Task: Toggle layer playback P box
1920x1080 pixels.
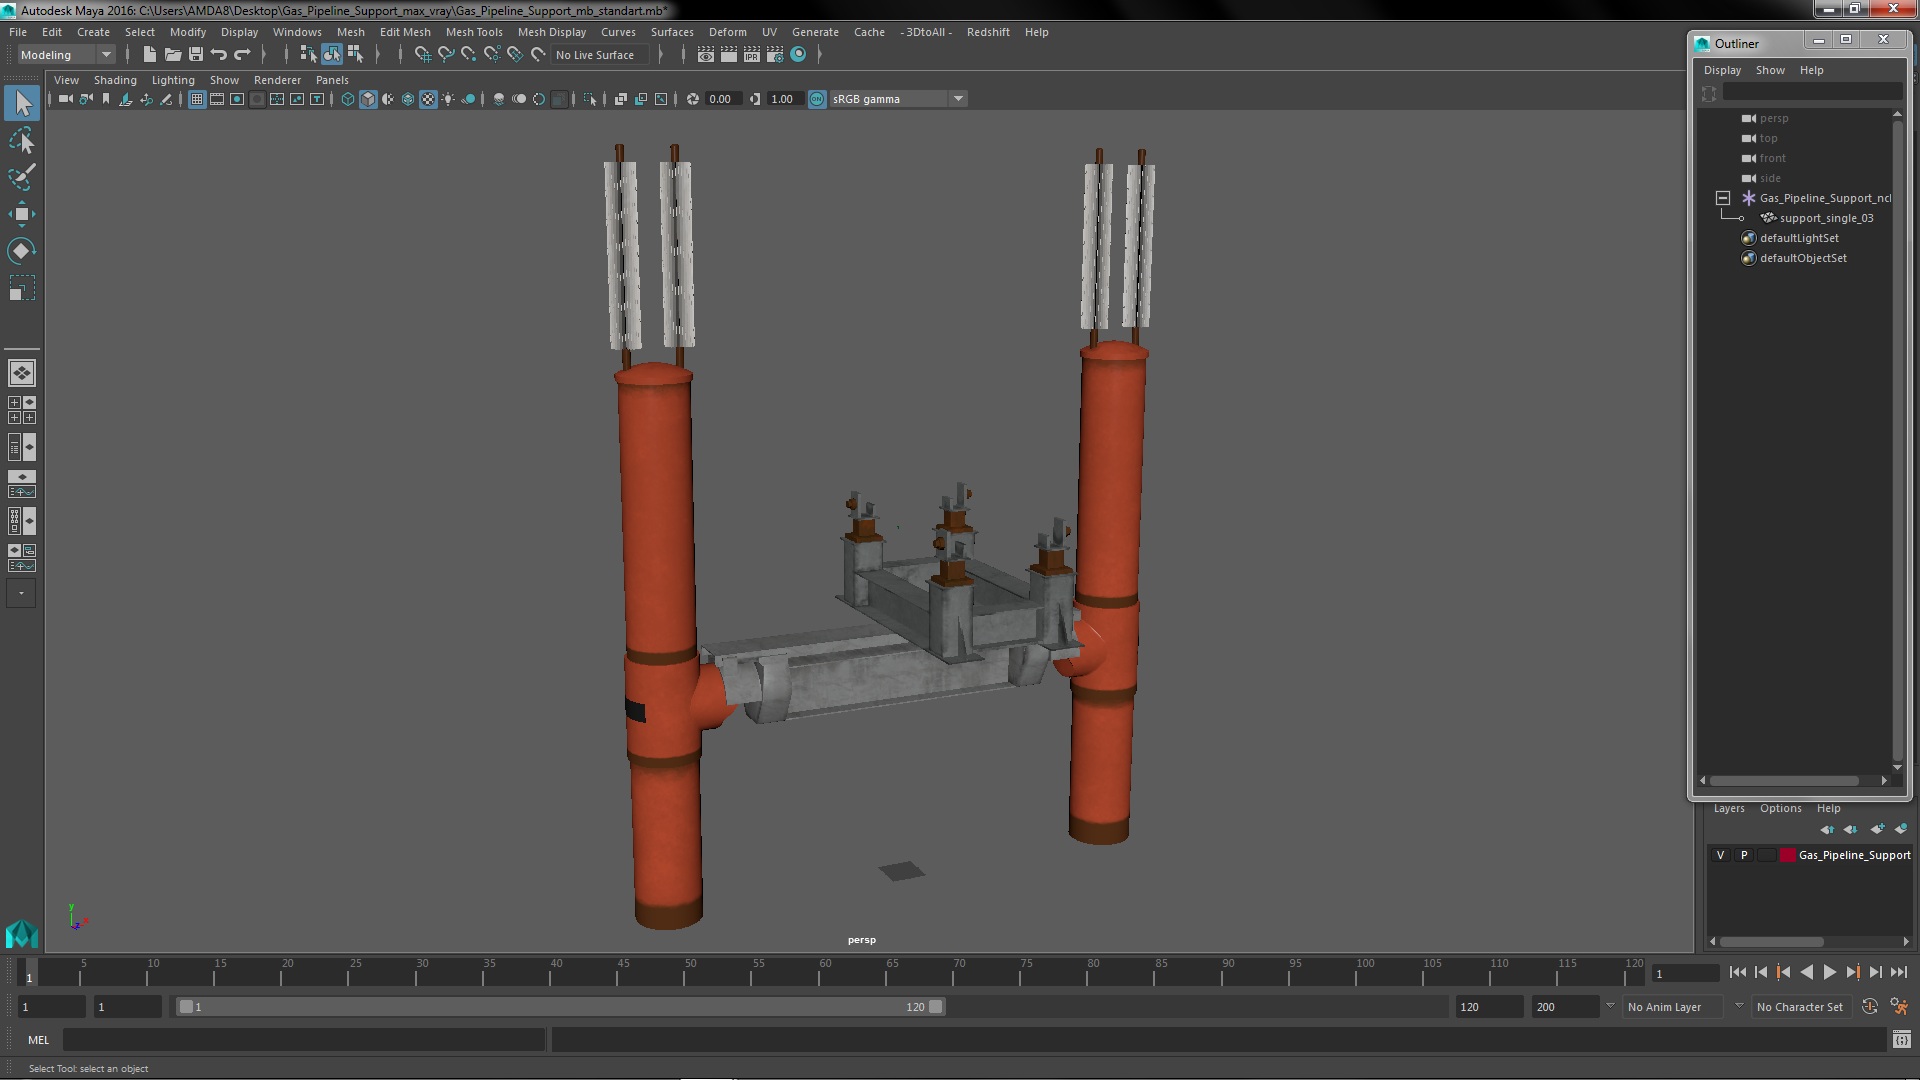Action: coord(1744,855)
